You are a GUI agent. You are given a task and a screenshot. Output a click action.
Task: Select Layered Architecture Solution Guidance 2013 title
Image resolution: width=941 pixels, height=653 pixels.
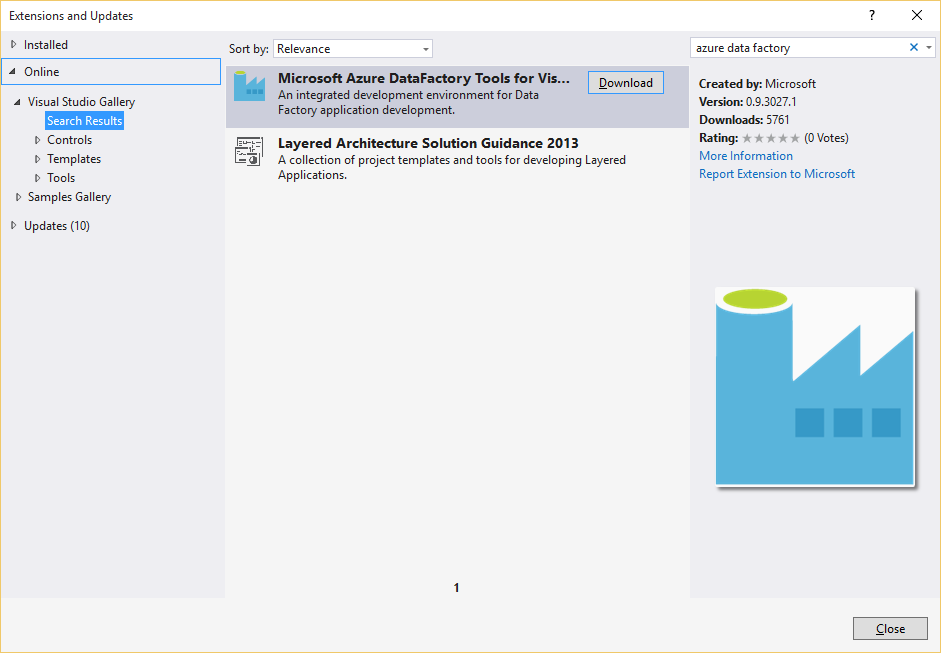(x=428, y=143)
